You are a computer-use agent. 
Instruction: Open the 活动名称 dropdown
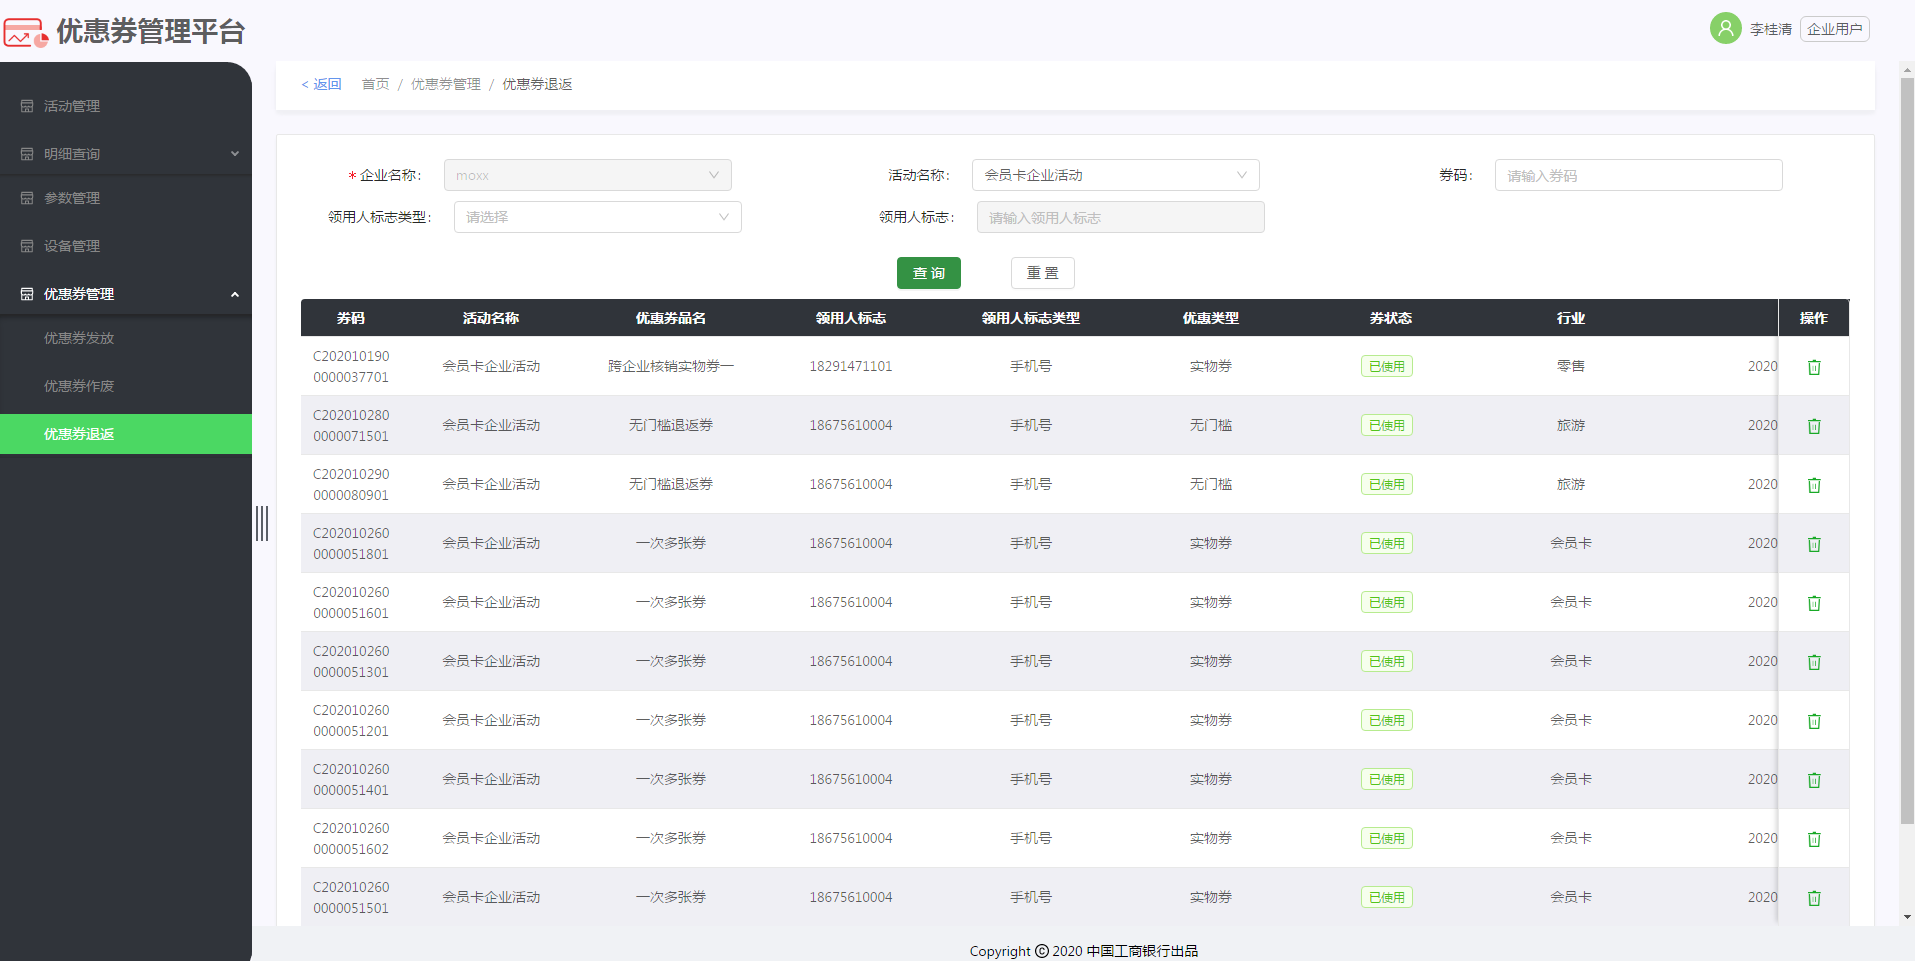1116,175
